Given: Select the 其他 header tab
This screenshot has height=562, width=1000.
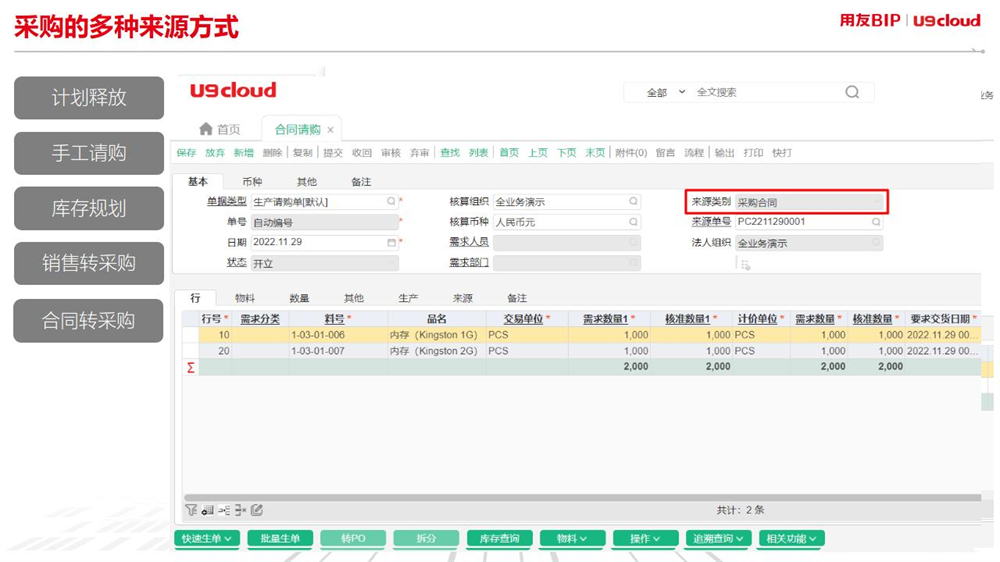Looking at the screenshot, I should 307,182.
